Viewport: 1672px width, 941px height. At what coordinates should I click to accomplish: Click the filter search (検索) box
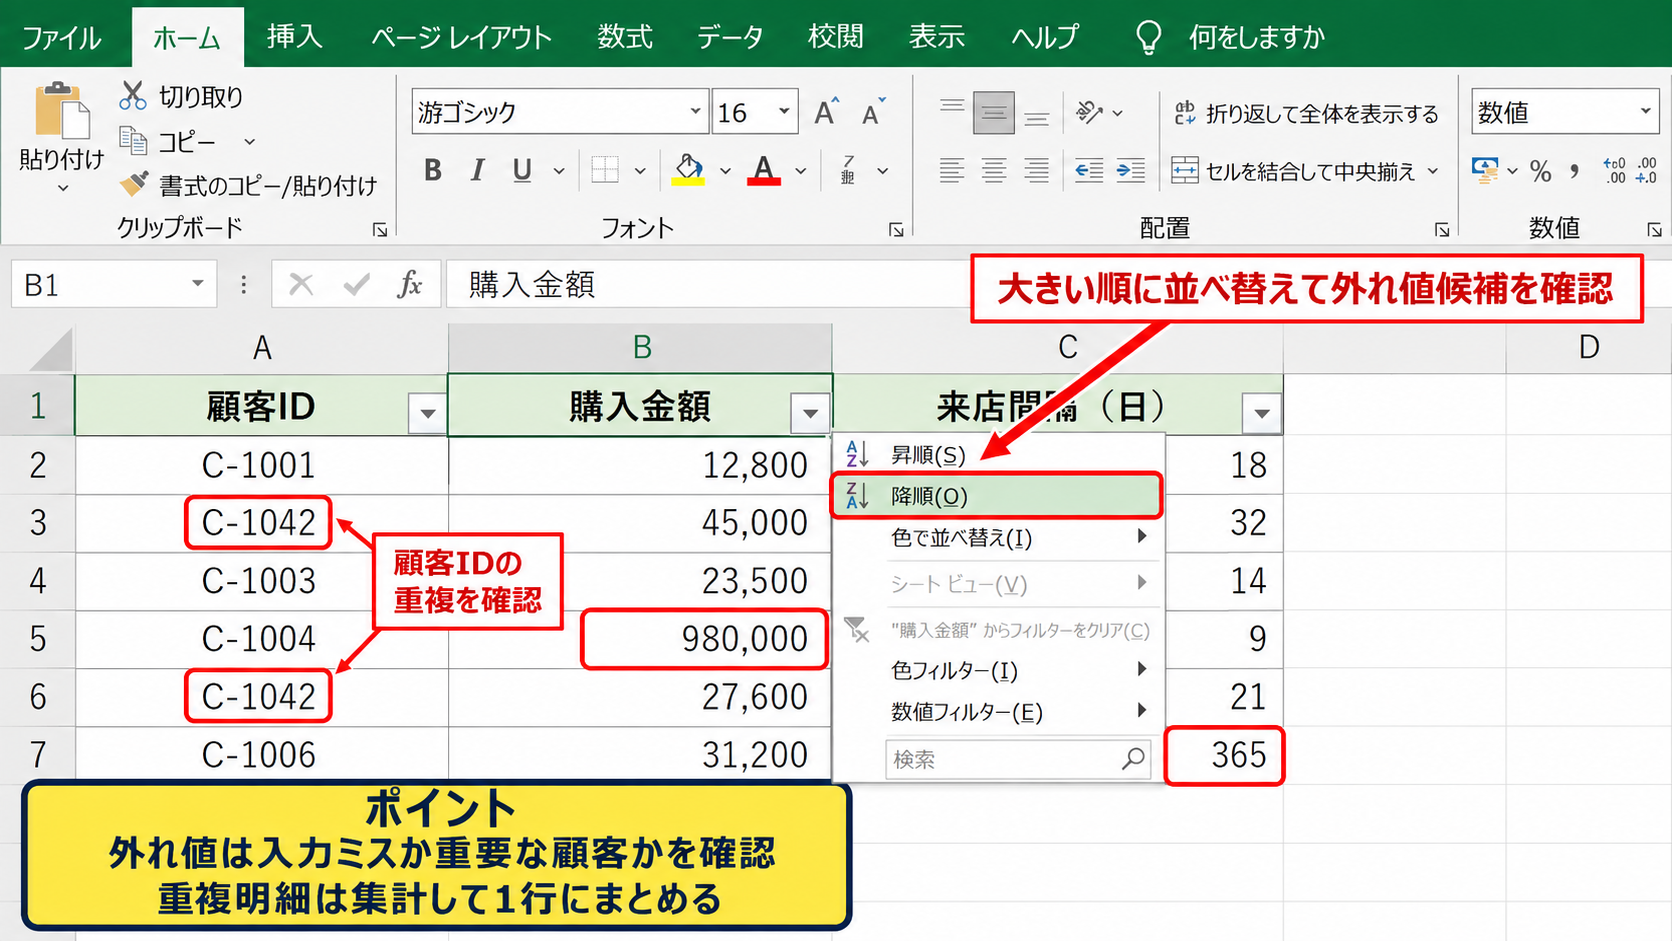point(1017,759)
